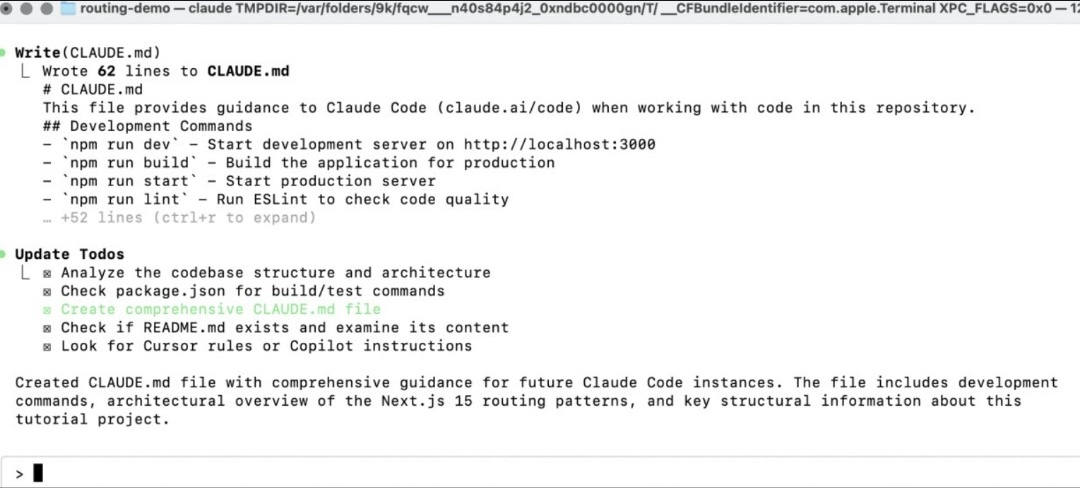Toggle the 'Check package.json for build/test commands' checkbox
The image size is (1080, 488).
click(x=48, y=291)
